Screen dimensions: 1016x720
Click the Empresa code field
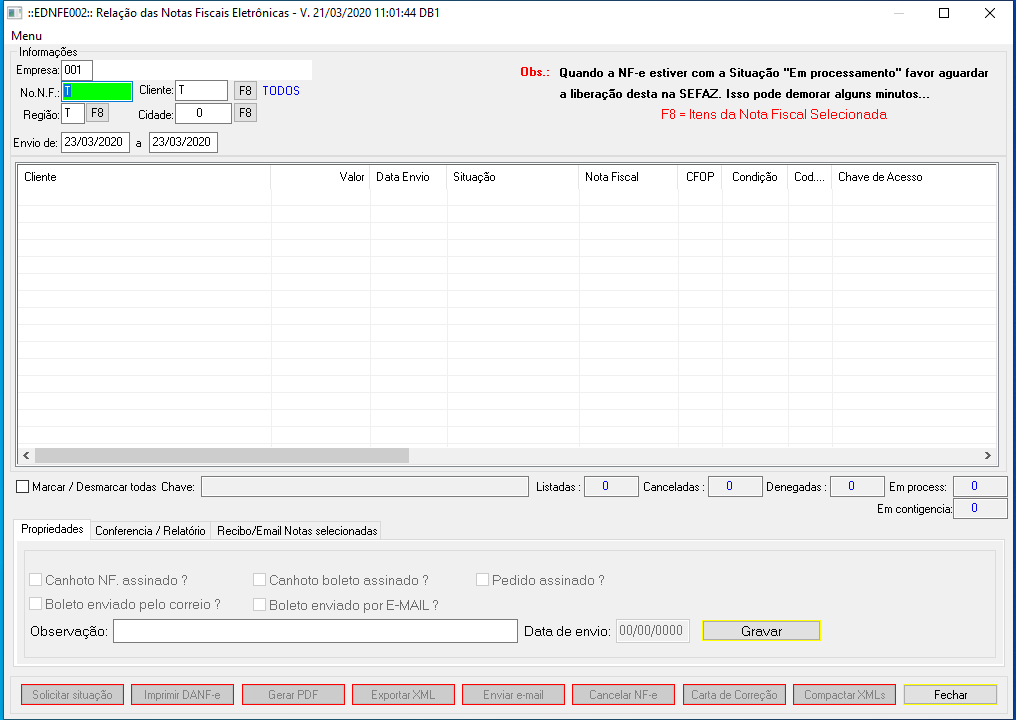click(77, 70)
